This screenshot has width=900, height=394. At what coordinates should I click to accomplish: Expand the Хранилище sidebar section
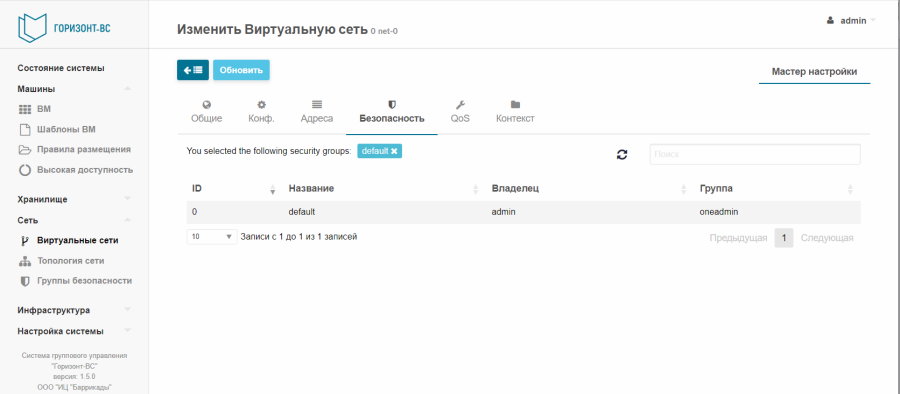click(x=127, y=199)
